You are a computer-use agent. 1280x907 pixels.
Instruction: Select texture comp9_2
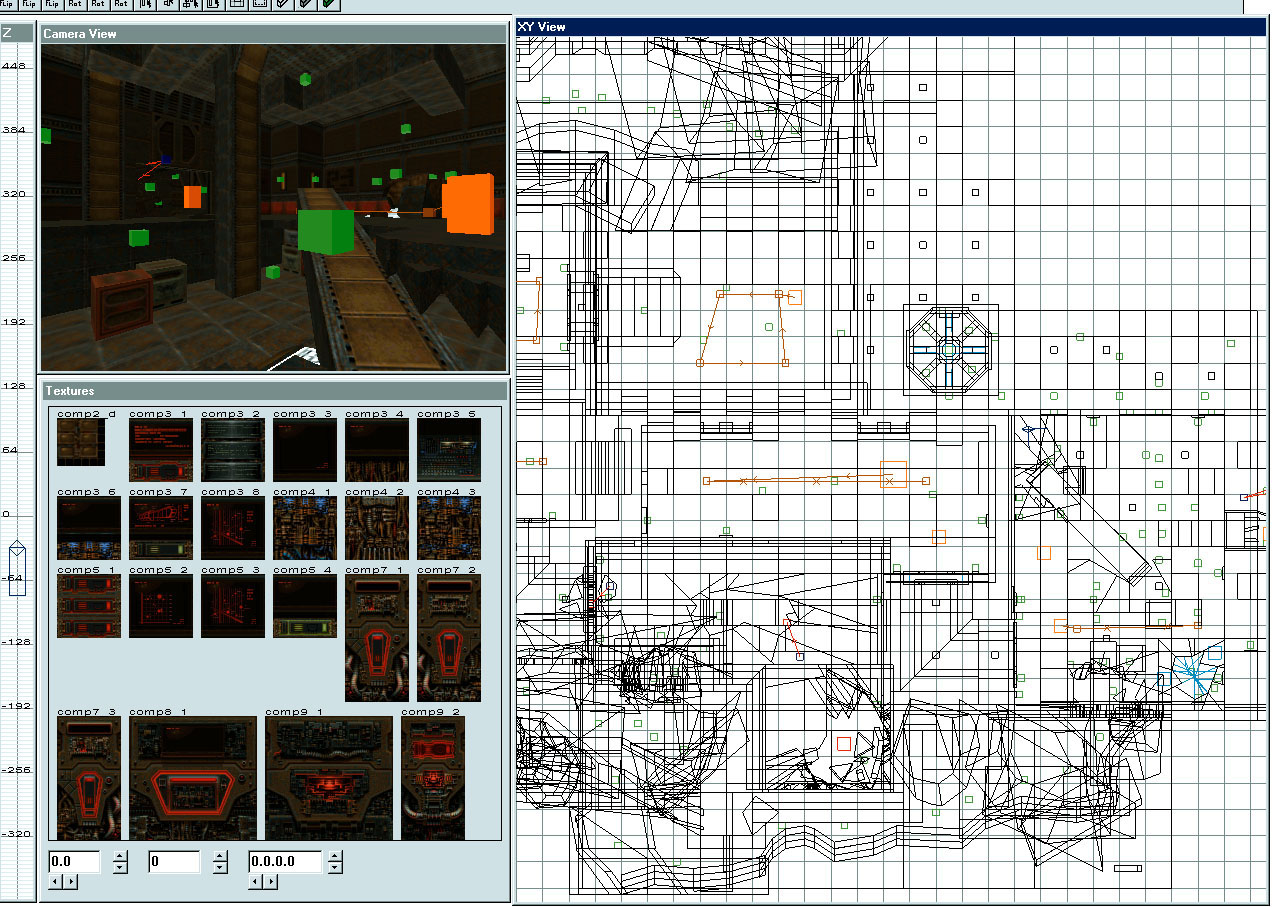click(433, 778)
